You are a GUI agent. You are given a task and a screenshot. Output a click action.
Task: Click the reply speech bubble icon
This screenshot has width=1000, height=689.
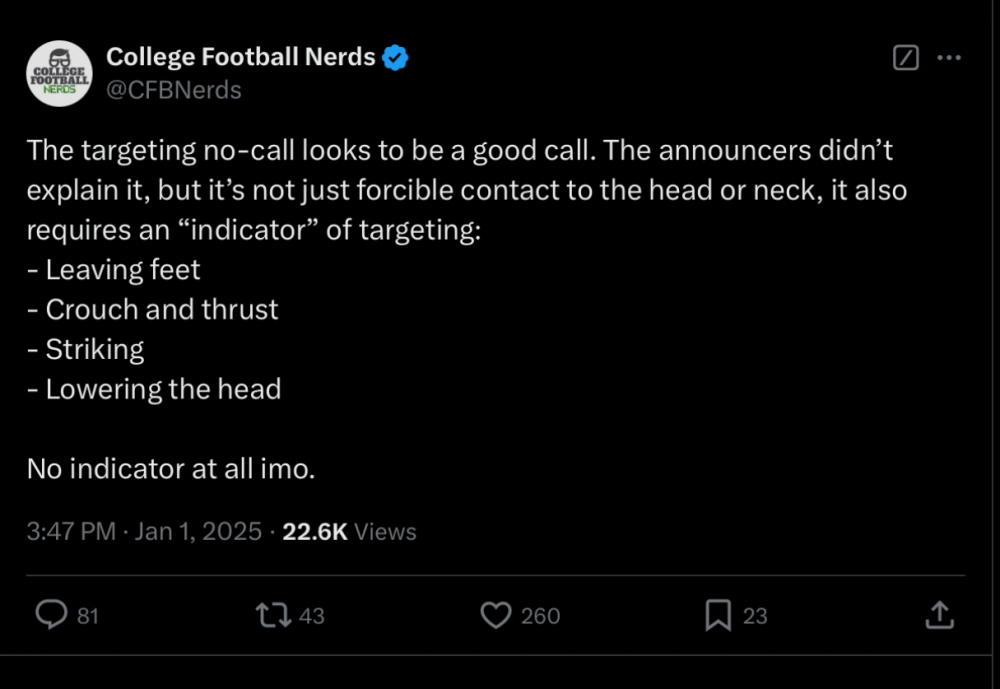tap(50, 615)
